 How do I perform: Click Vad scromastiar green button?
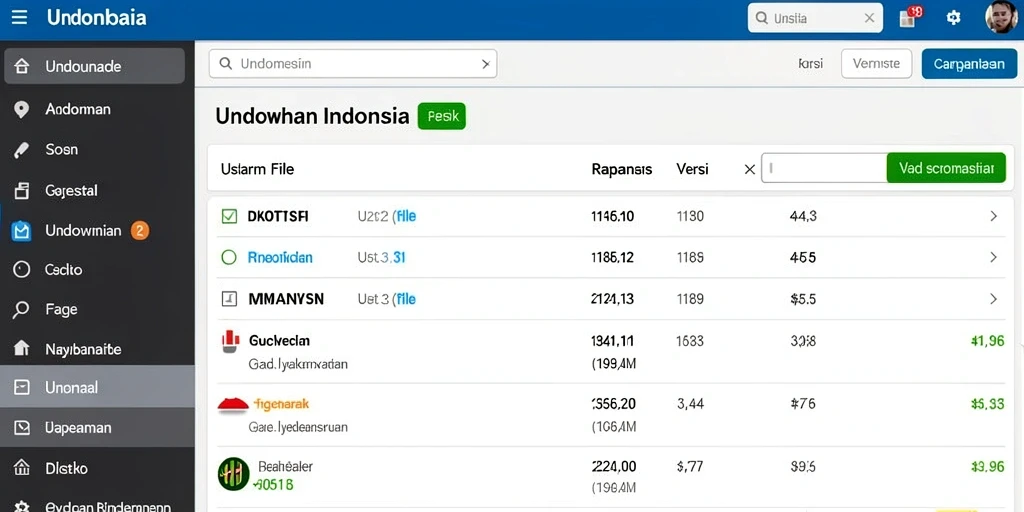click(946, 168)
